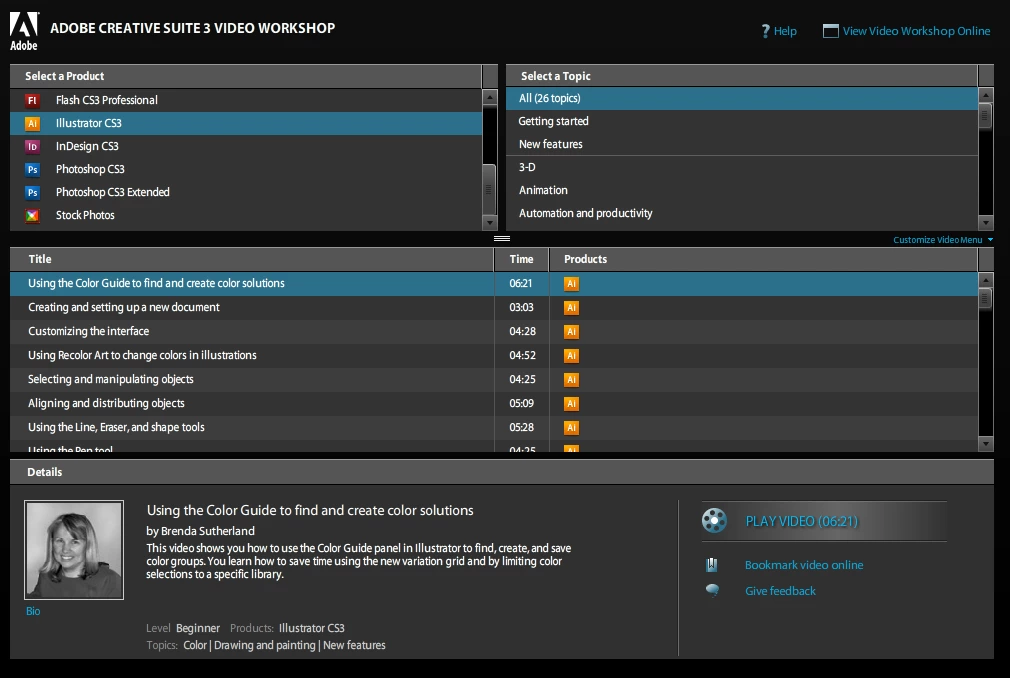This screenshot has width=1010, height=678.
Task: Click the Help question mark icon
Action: click(765, 31)
